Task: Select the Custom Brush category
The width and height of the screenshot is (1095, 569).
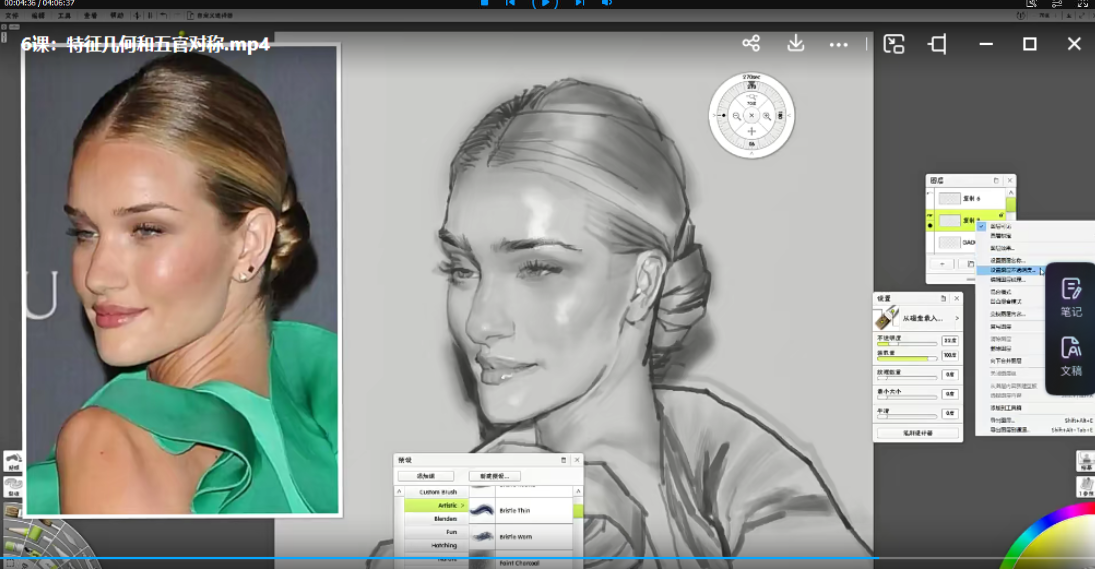Action: (438, 492)
